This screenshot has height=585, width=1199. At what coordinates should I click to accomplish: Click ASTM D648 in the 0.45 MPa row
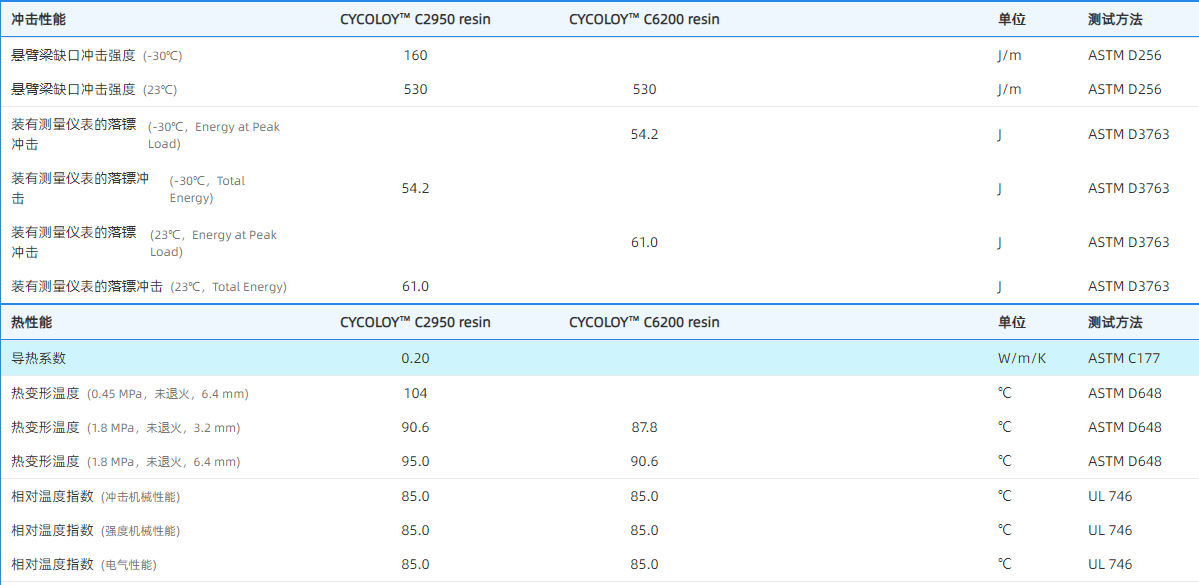click(x=1125, y=394)
